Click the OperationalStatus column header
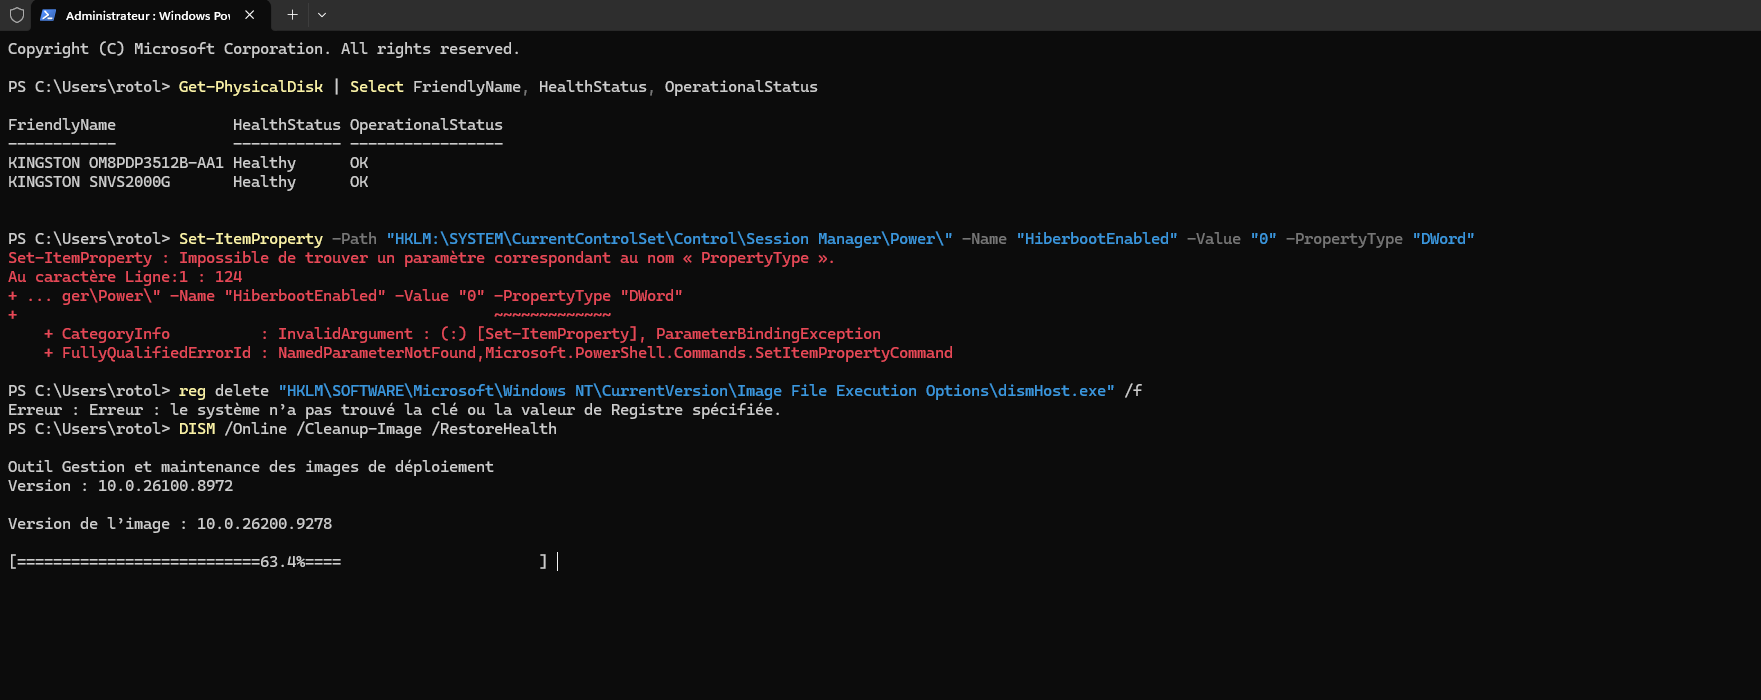 tap(426, 125)
